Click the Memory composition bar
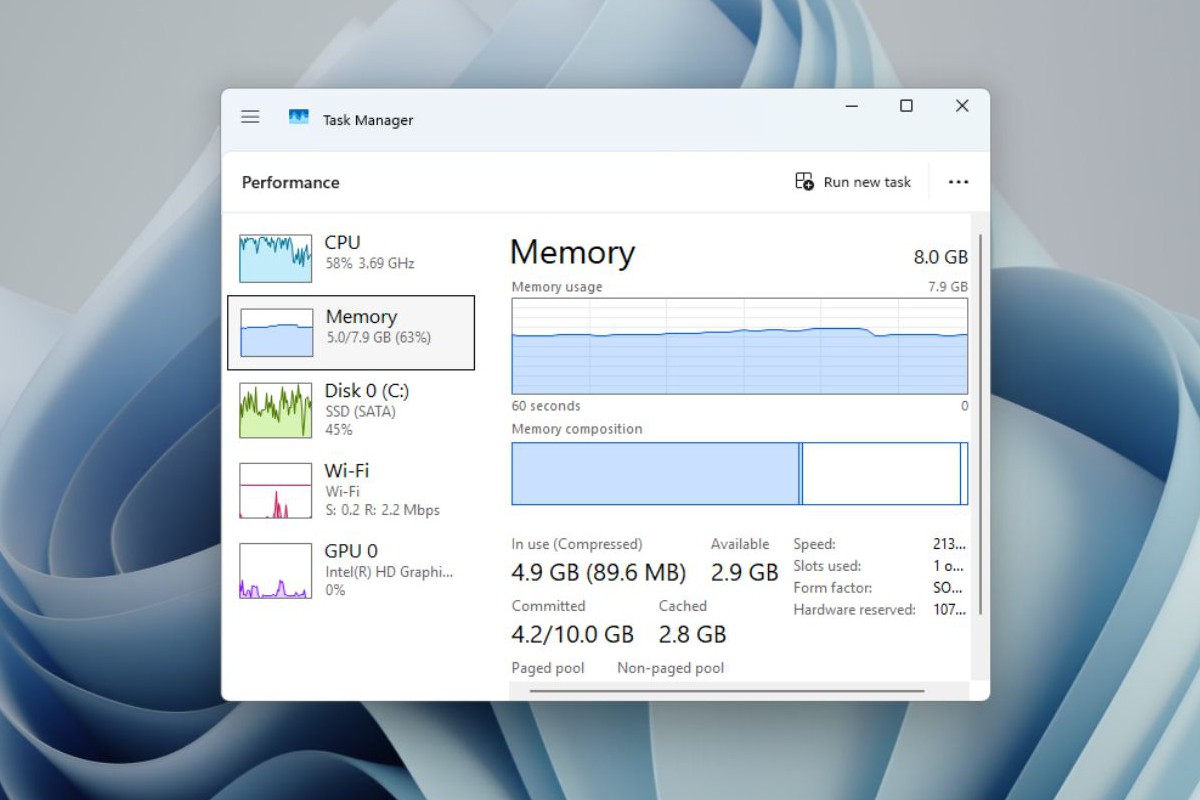 pyautogui.click(x=739, y=474)
